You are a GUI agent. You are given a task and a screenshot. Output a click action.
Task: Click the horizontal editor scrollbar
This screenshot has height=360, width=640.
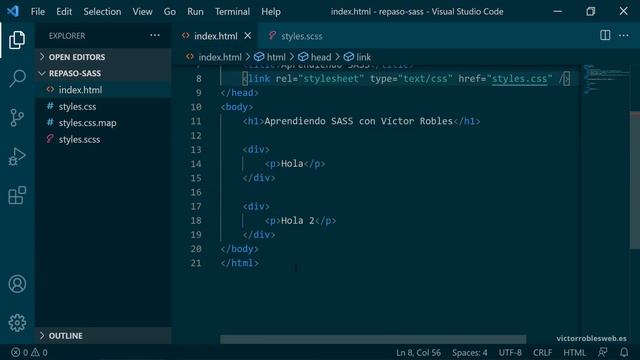click(x=373, y=339)
